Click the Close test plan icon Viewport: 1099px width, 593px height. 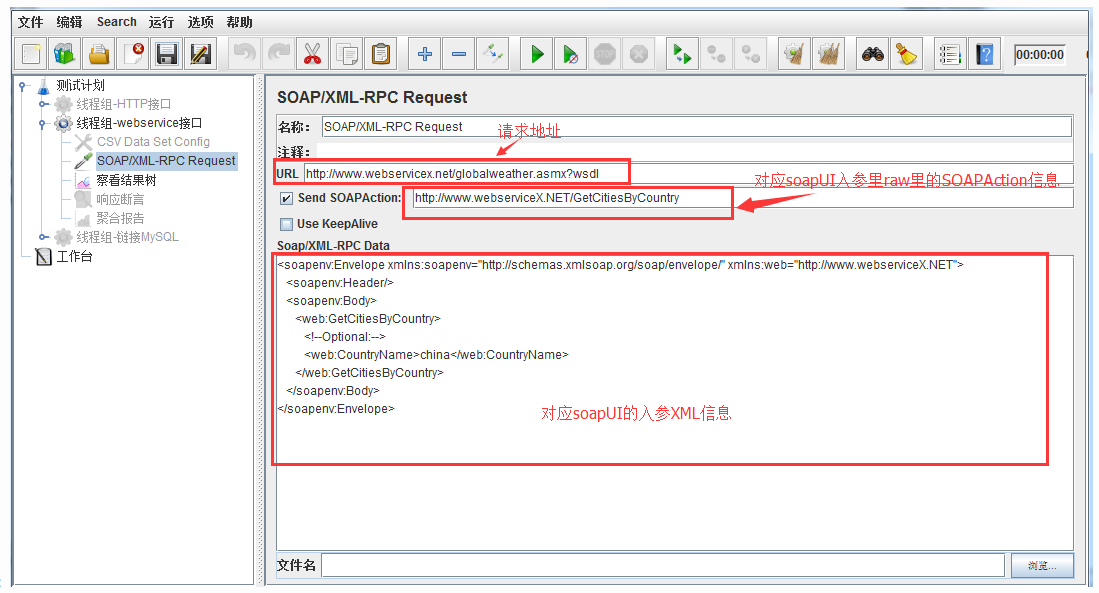click(133, 54)
